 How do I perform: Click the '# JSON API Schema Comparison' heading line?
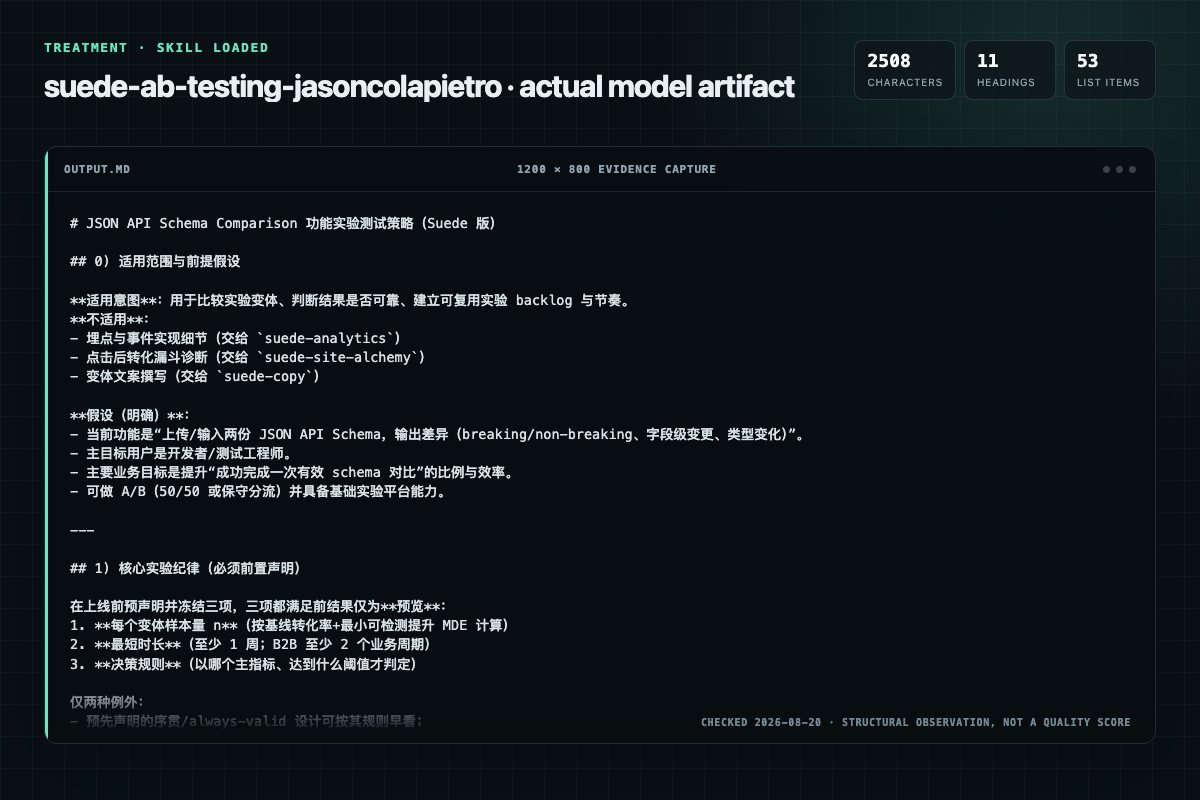(x=283, y=224)
